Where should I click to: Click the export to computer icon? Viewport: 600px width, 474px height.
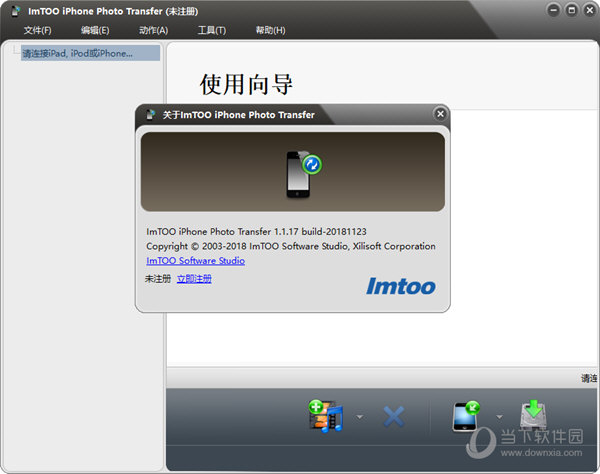(533, 414)
